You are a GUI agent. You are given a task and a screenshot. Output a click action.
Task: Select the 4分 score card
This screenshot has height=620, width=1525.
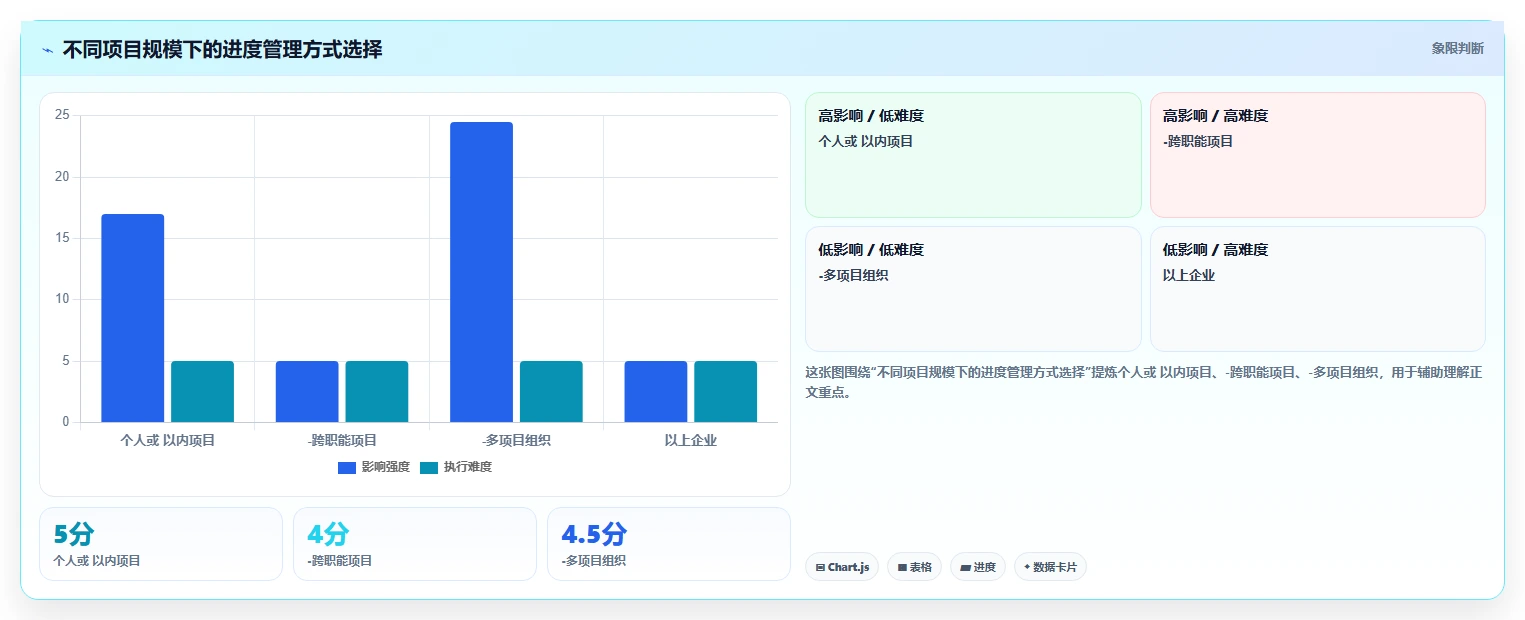[x=415, y=544]
